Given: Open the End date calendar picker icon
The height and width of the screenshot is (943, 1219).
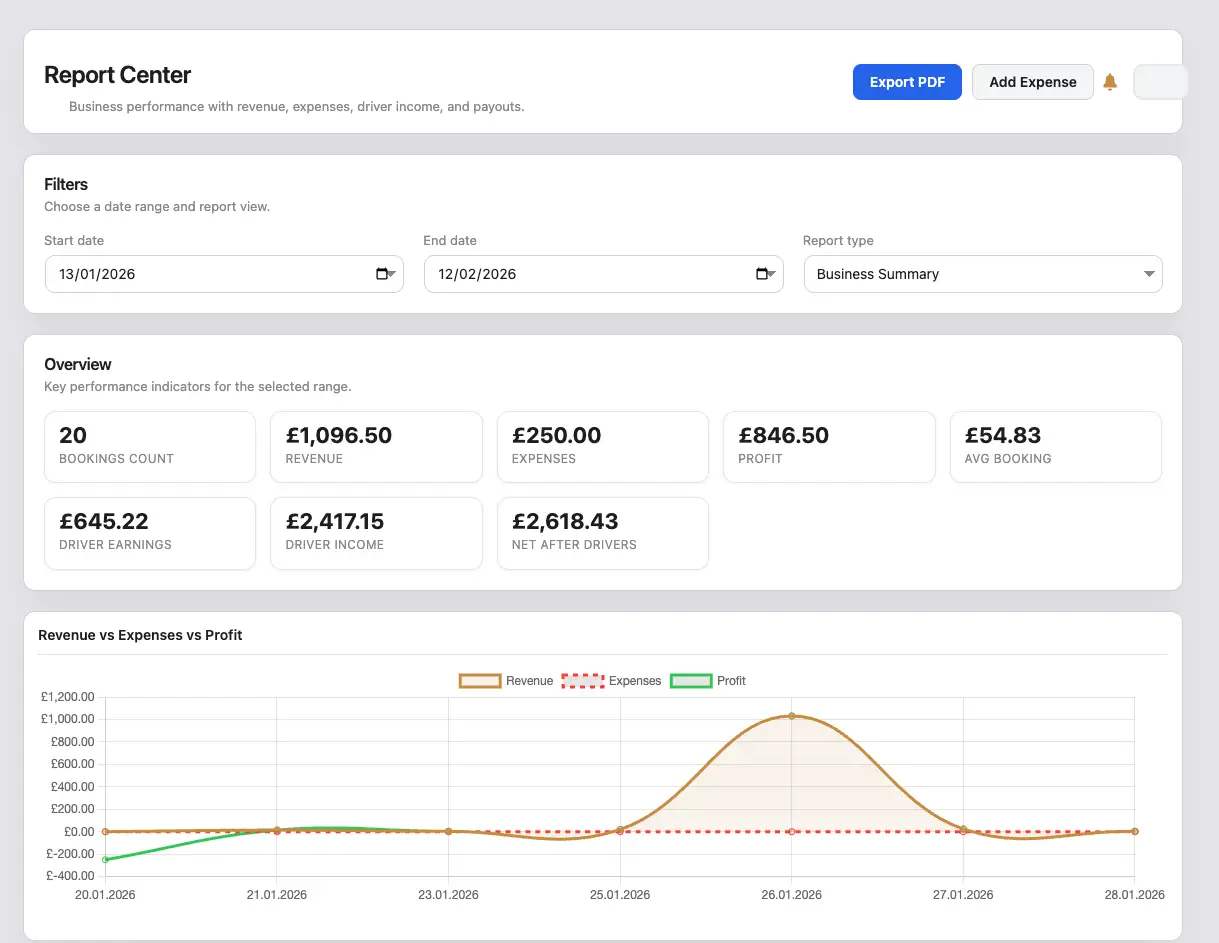Looking at the screenshot, I should tap(762, 274).
